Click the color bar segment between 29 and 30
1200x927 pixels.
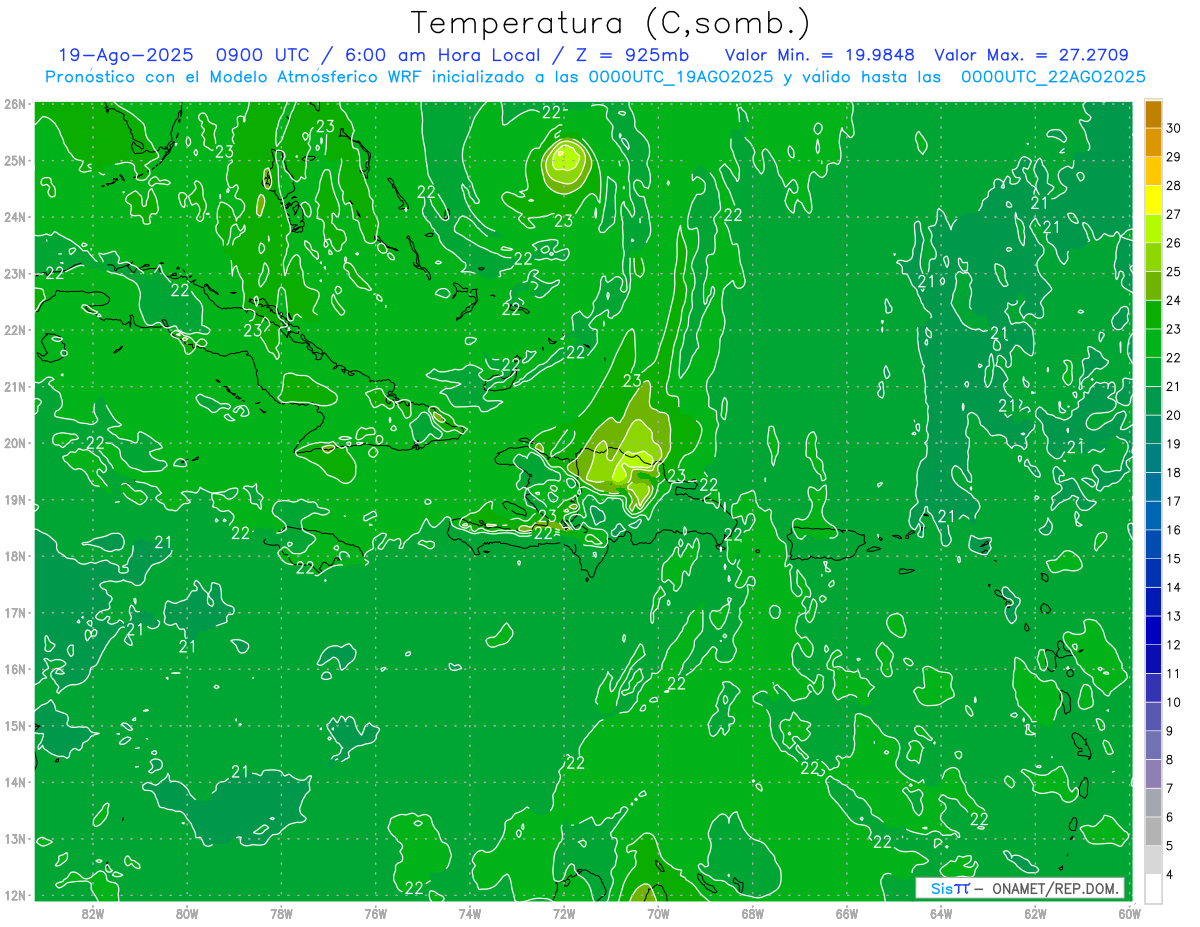pos(1153,142)
